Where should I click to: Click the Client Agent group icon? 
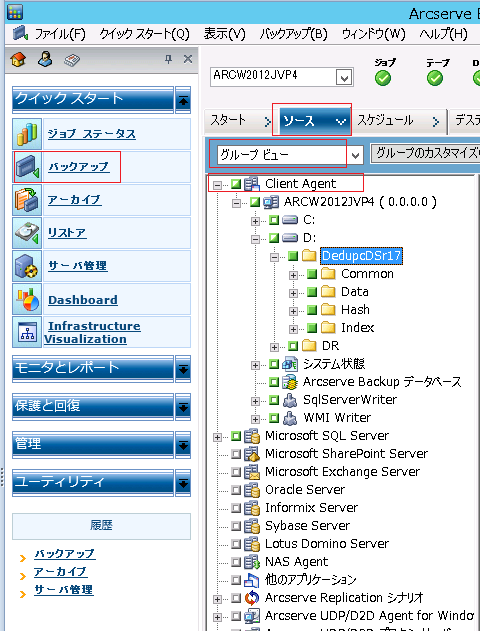(x=252, y=184)
